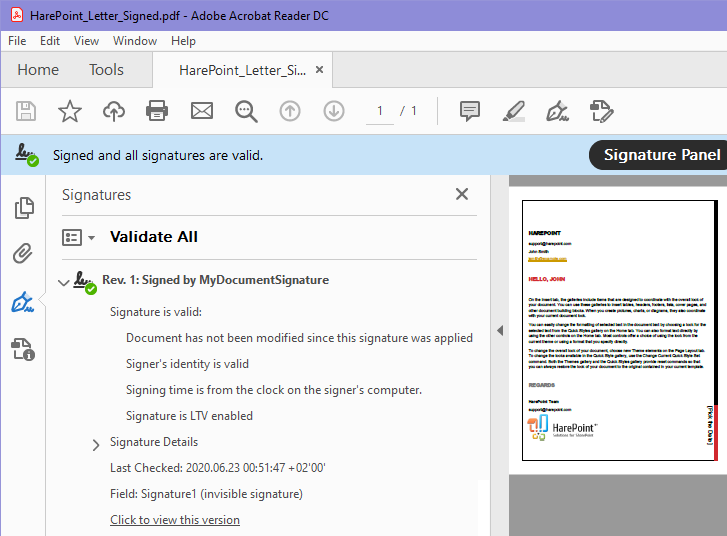This screenshot has width=727, height=536.
Task: Click the signature status icon in banner
Action: tap(26, 155)
